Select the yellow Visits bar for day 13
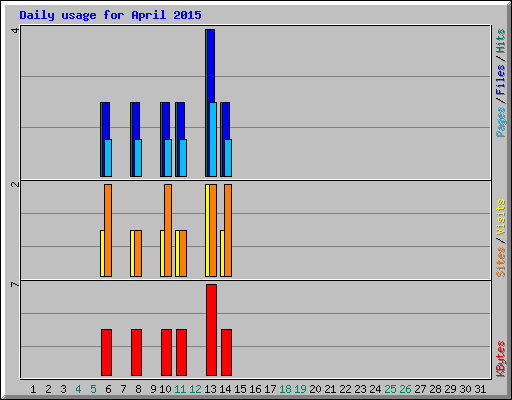 point(207,230)
